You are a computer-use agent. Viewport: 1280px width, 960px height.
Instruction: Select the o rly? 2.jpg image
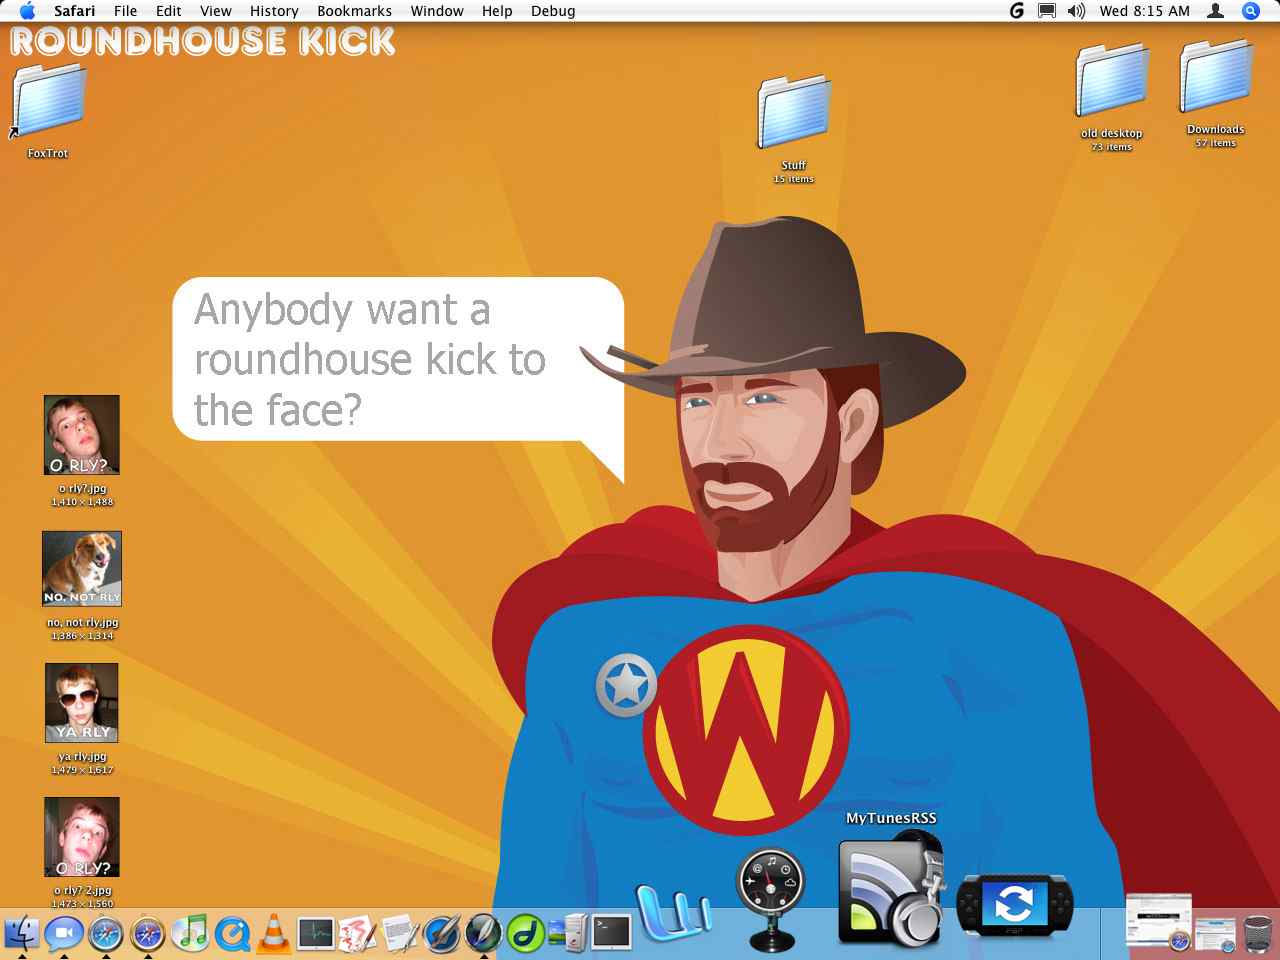click(82, 837)
